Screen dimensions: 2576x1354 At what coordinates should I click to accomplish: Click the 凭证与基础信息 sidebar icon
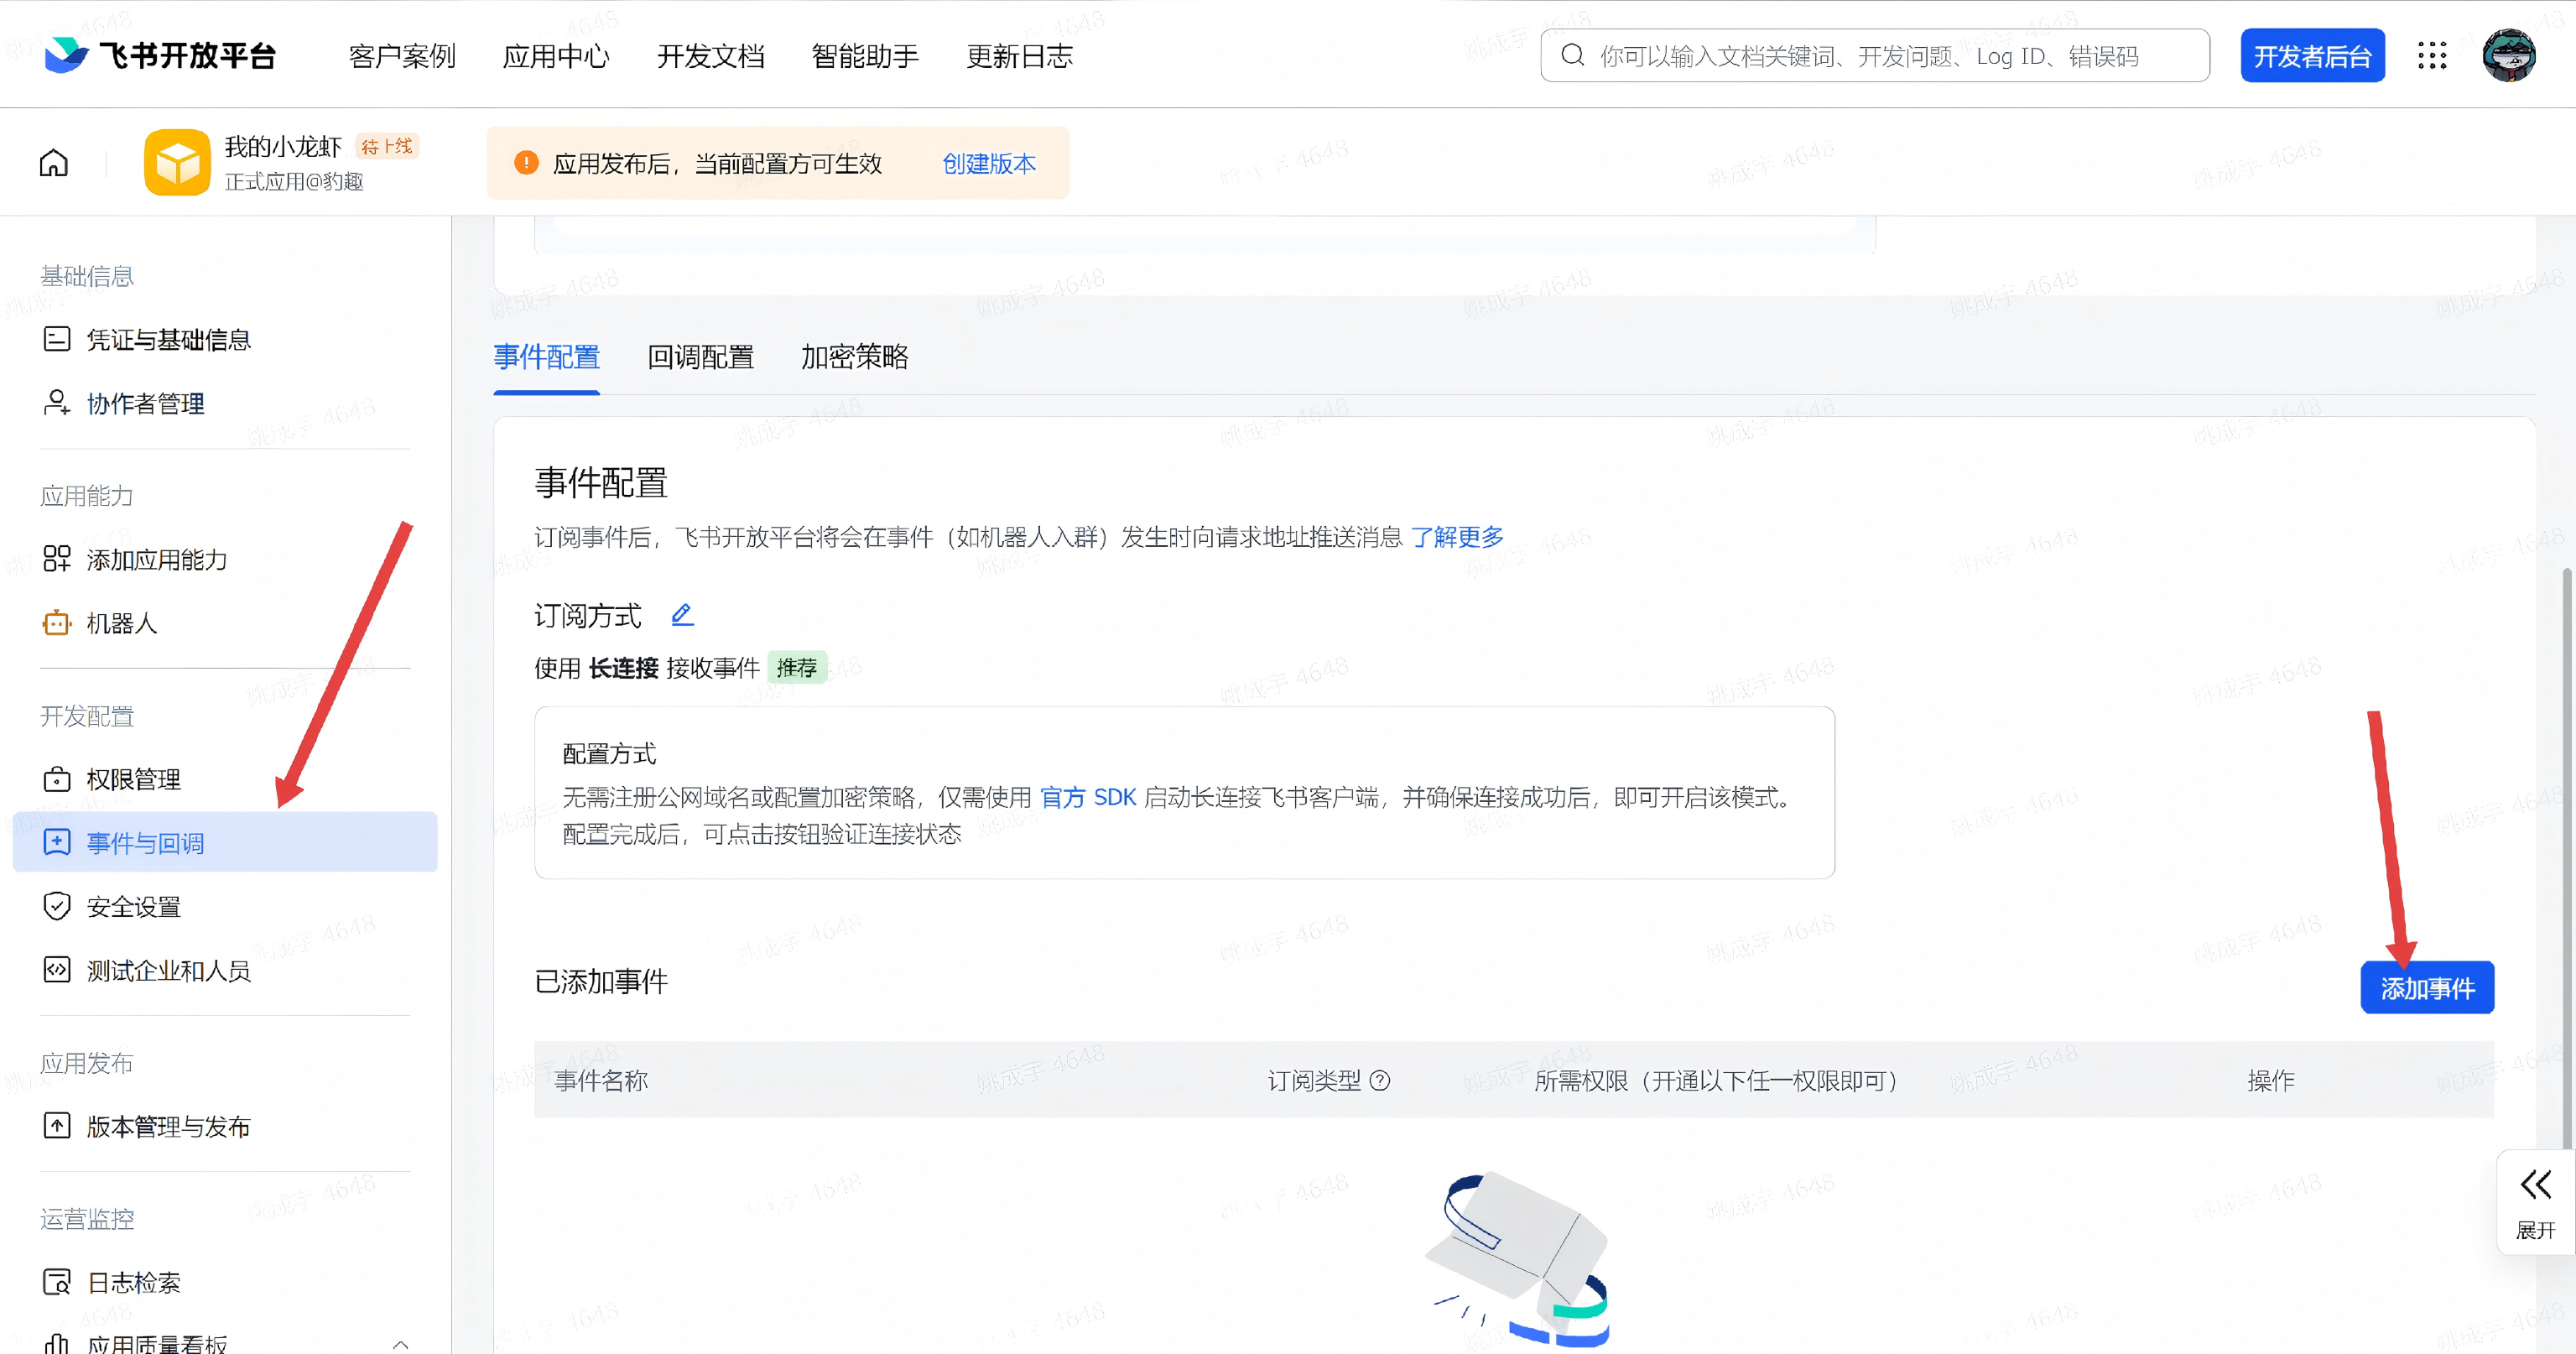pyautogui.click(x=57, y=339)
